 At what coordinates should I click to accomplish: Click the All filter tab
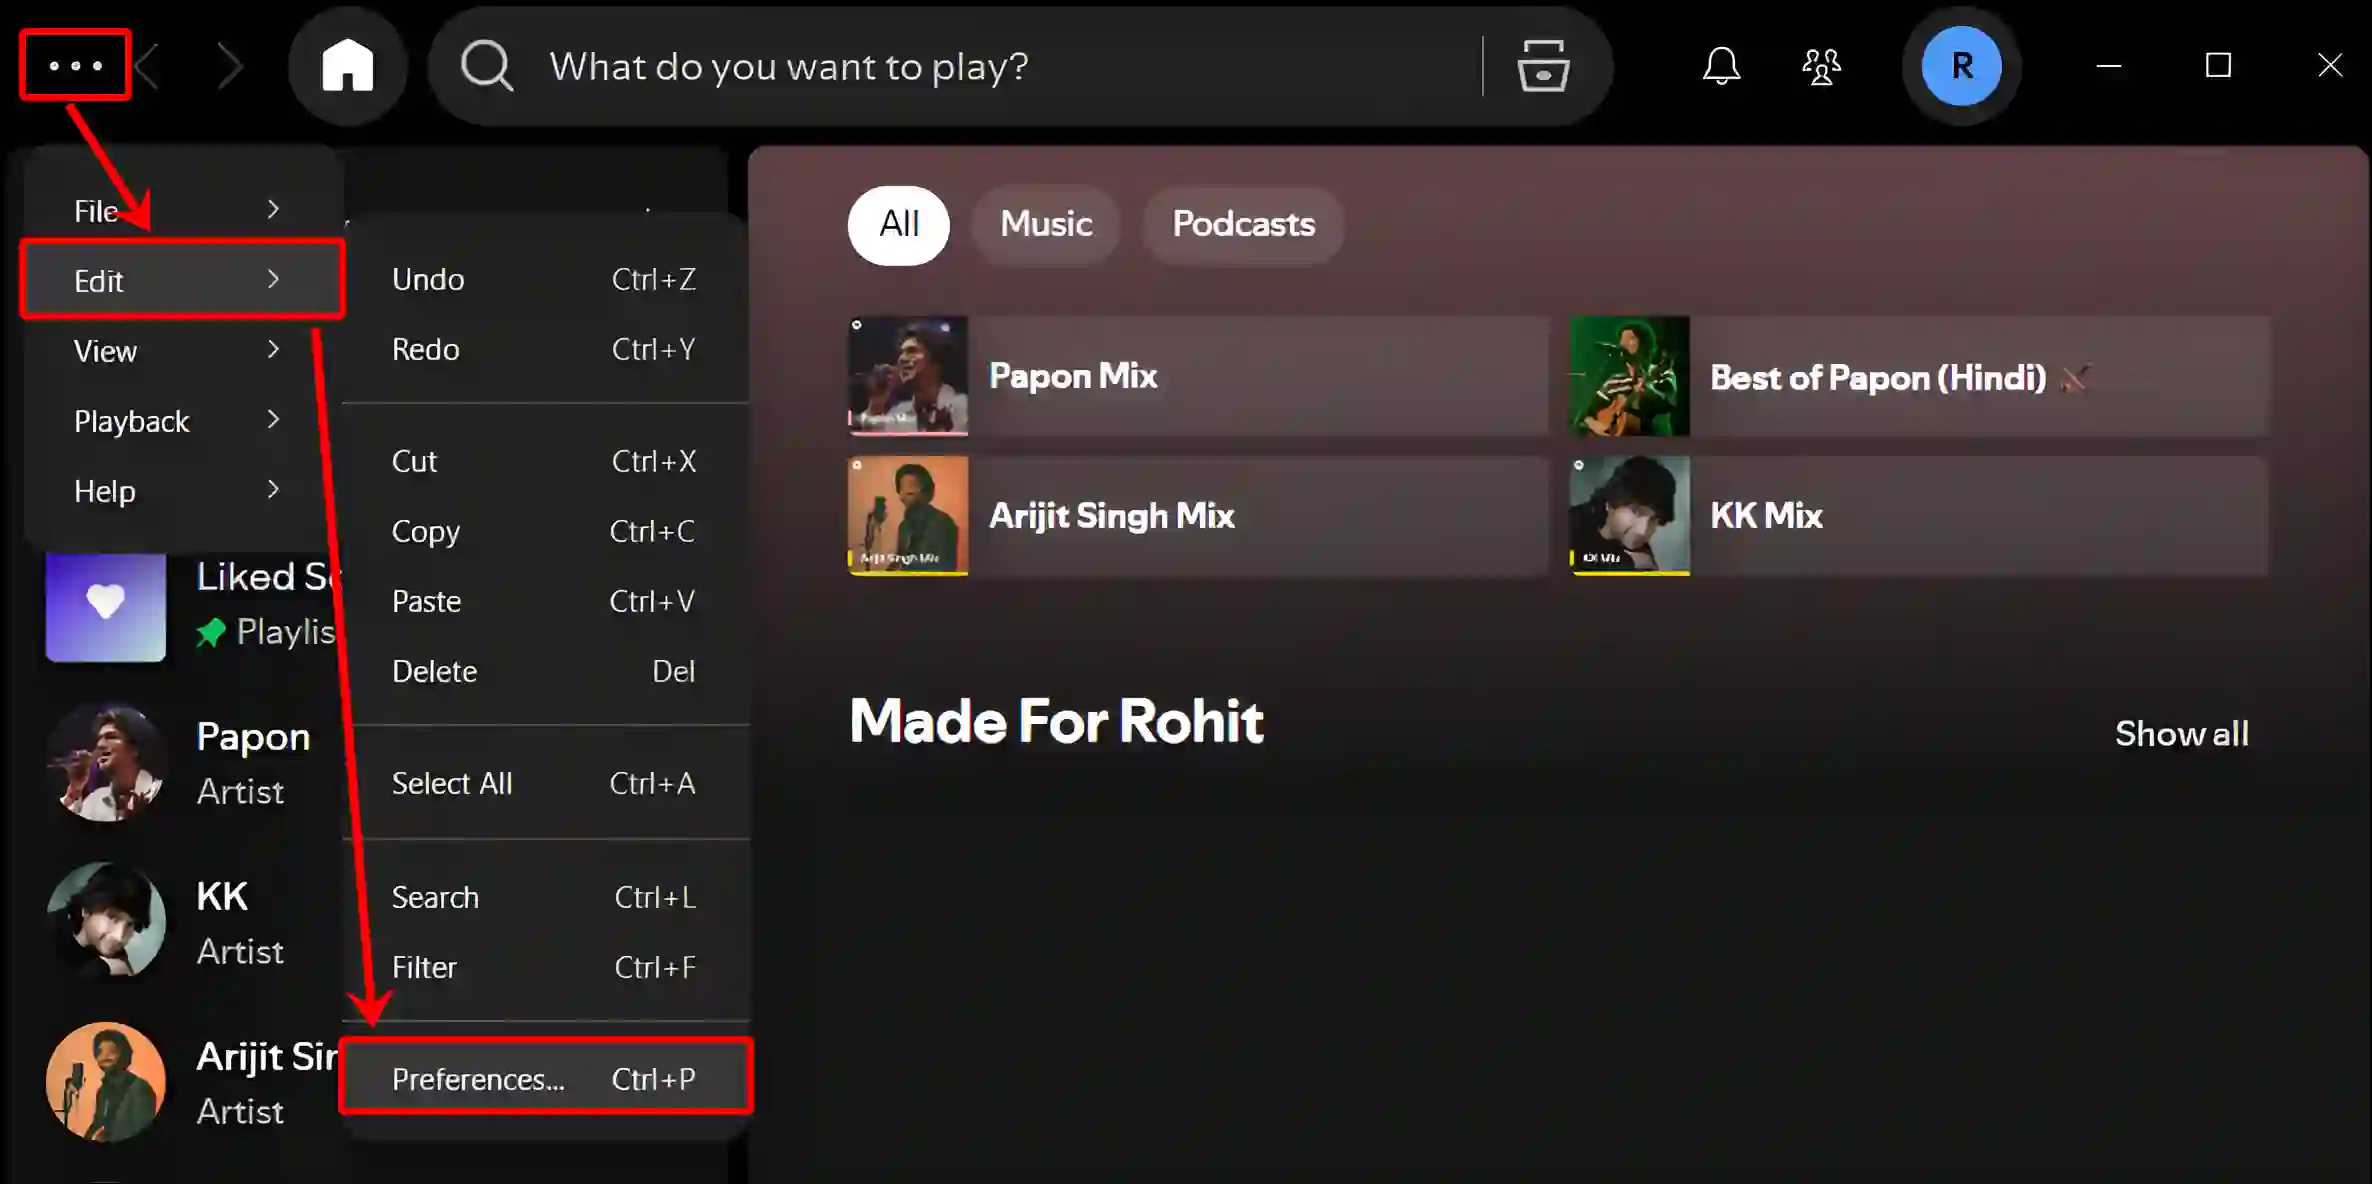[899, 224]
